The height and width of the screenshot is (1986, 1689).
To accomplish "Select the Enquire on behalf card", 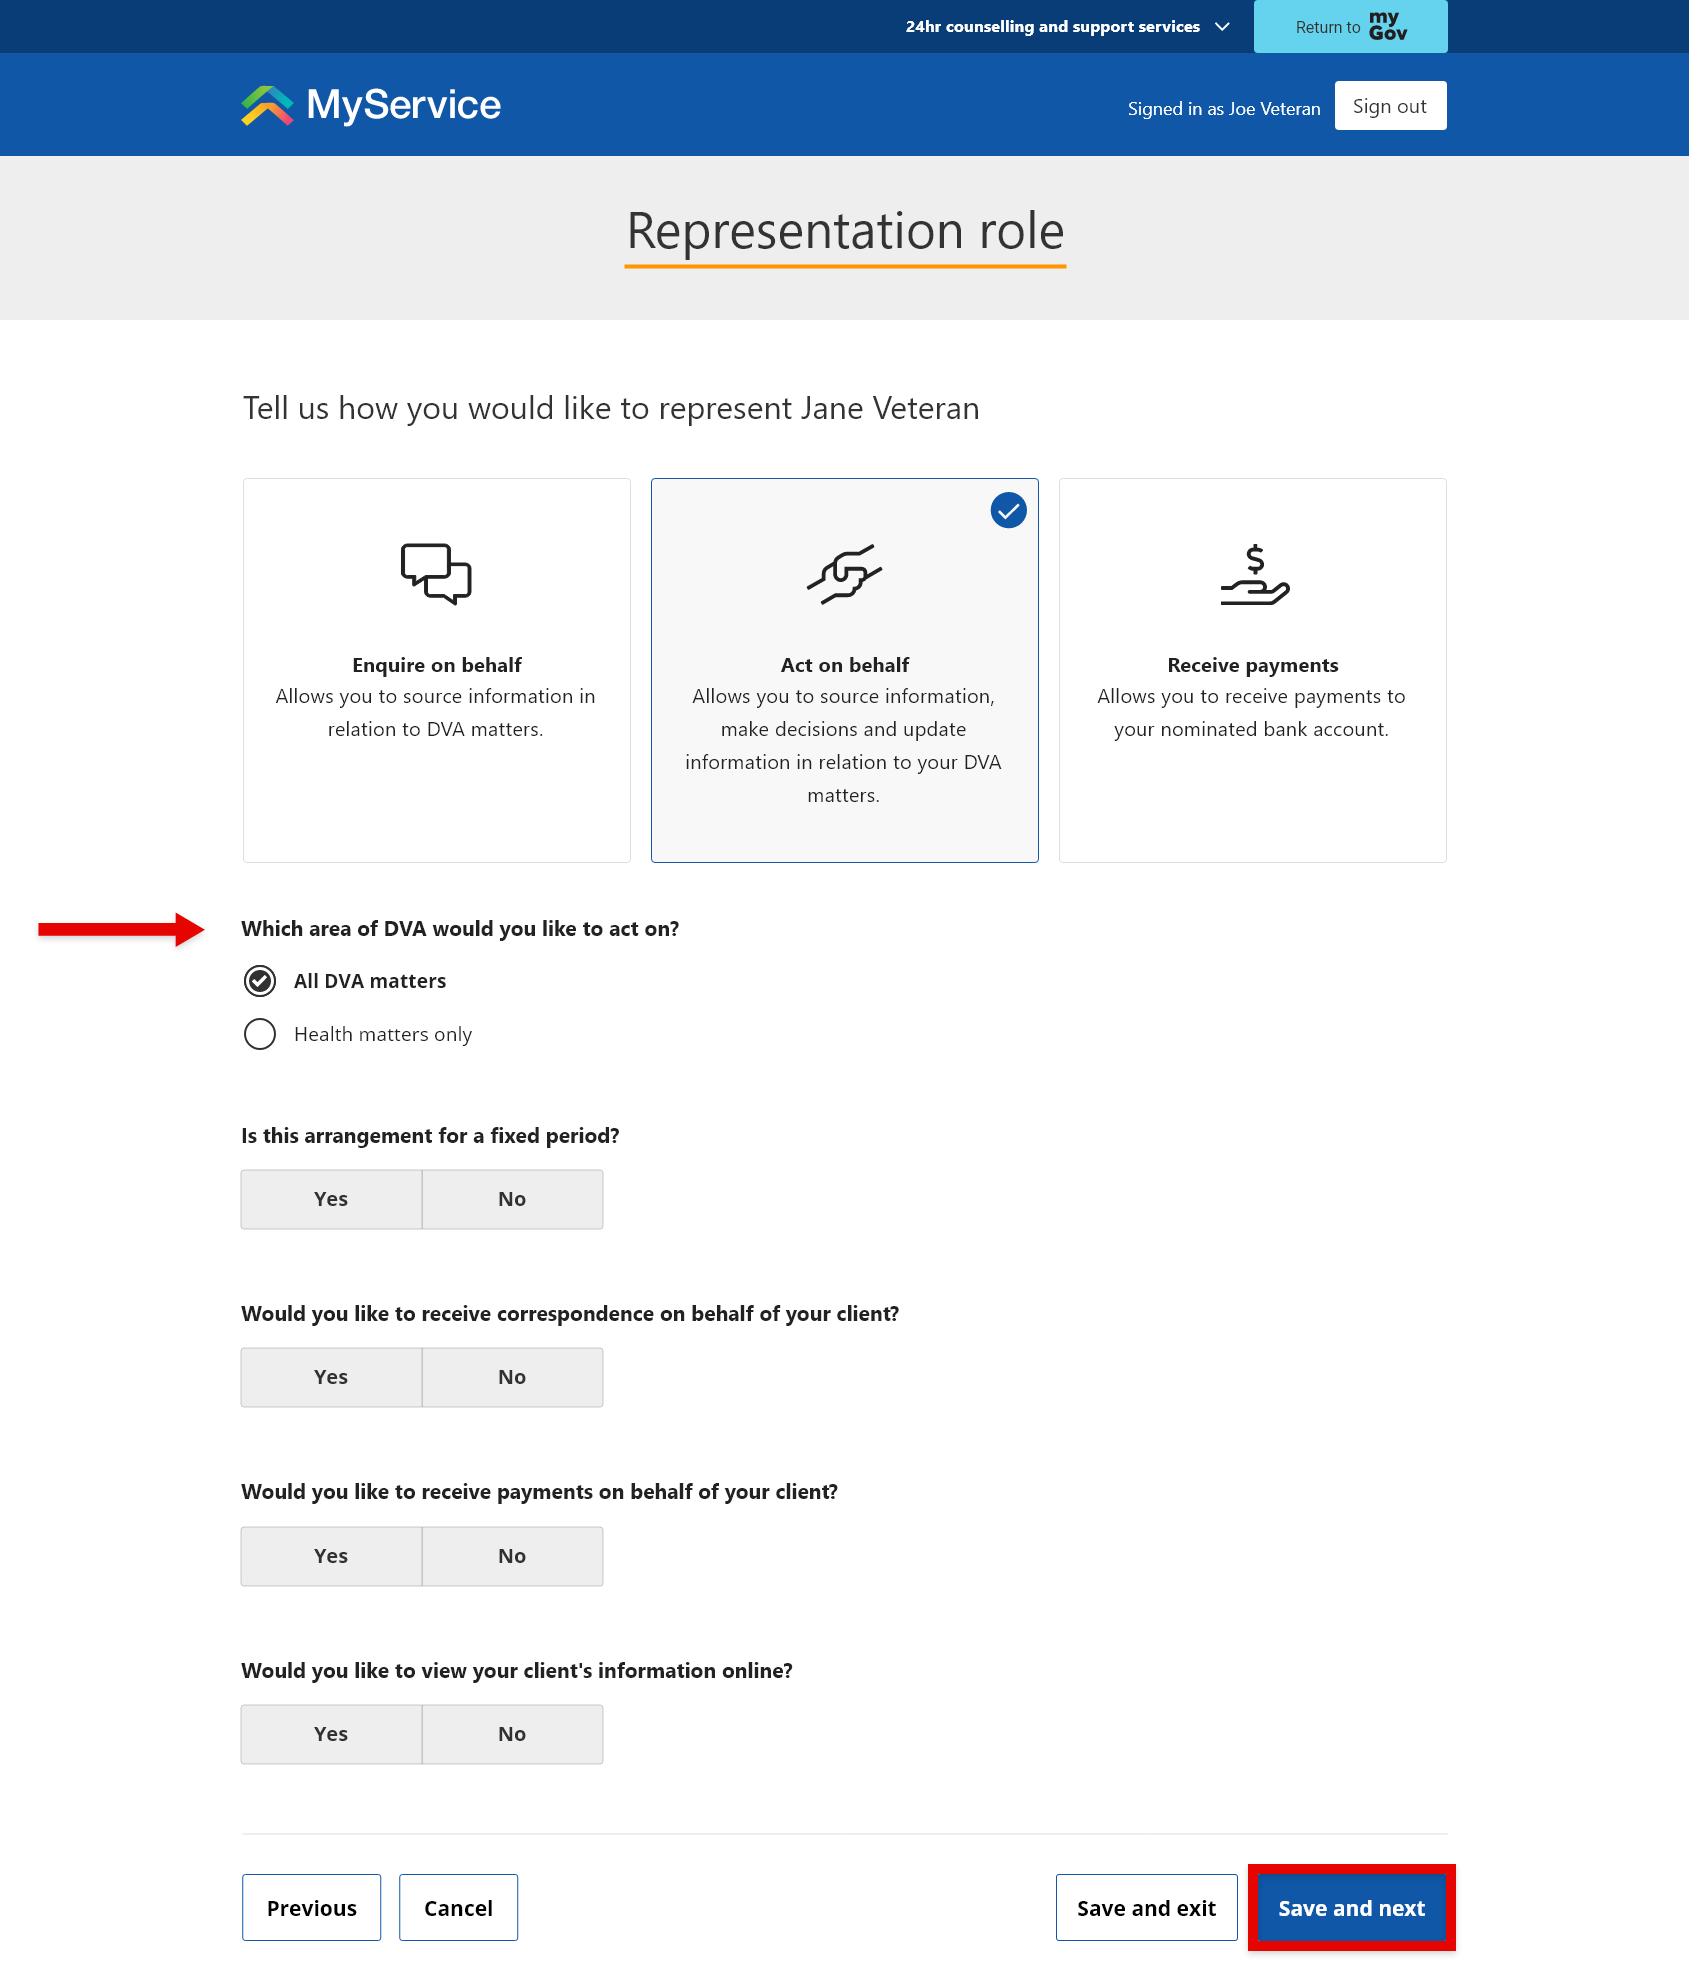I will (436, 670).
